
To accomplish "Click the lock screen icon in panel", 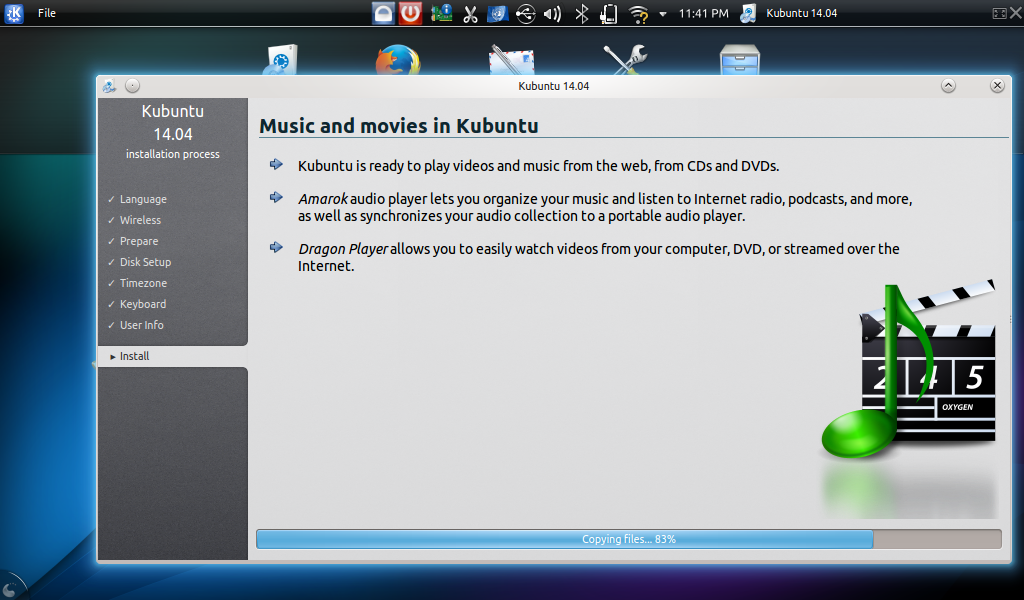I will [x=383, y=13].
